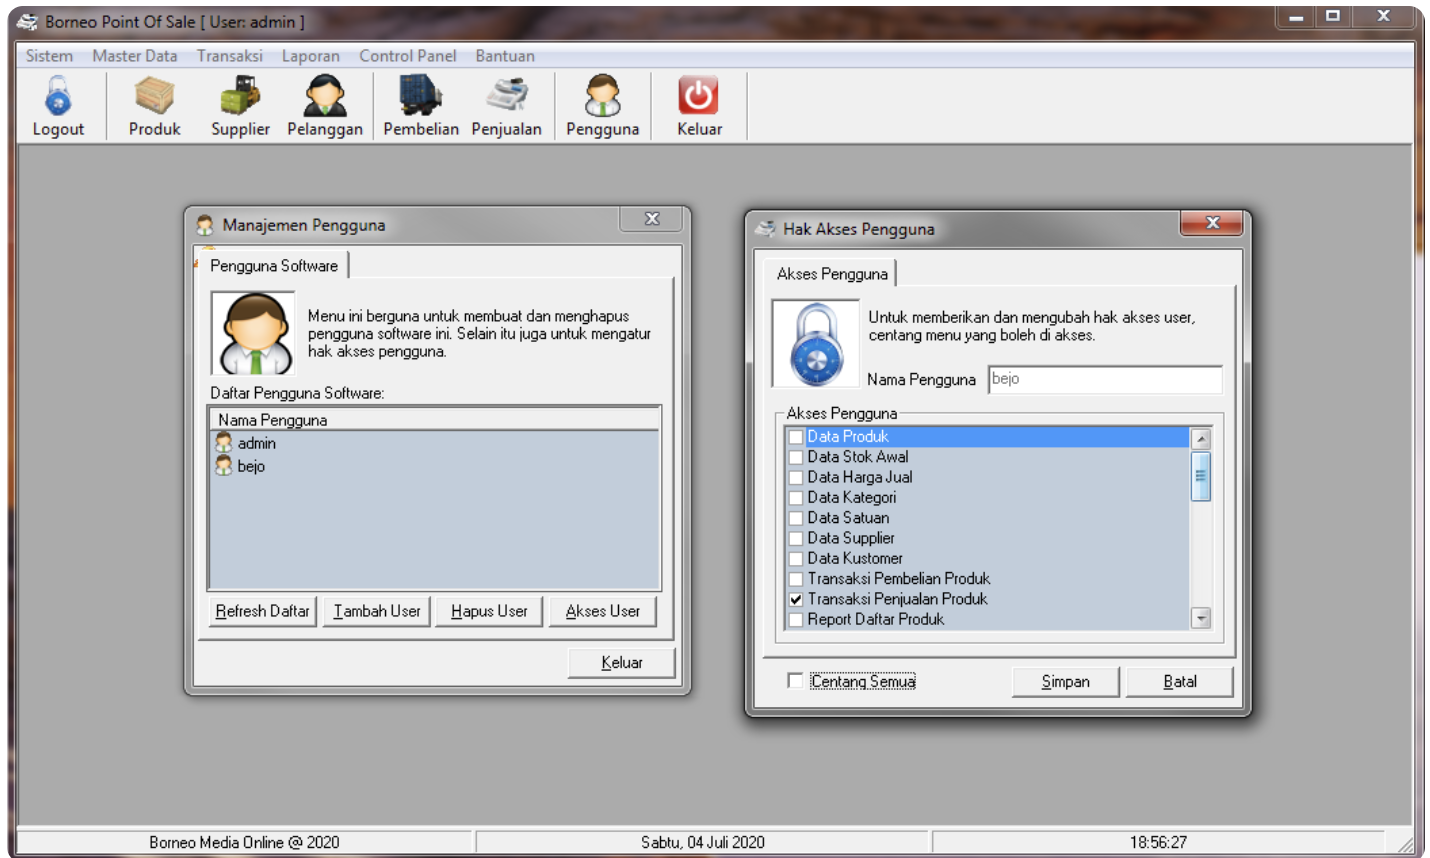Open the Master Data menu
Viewport: 1430px width, 858px height.
pos(135,56)
